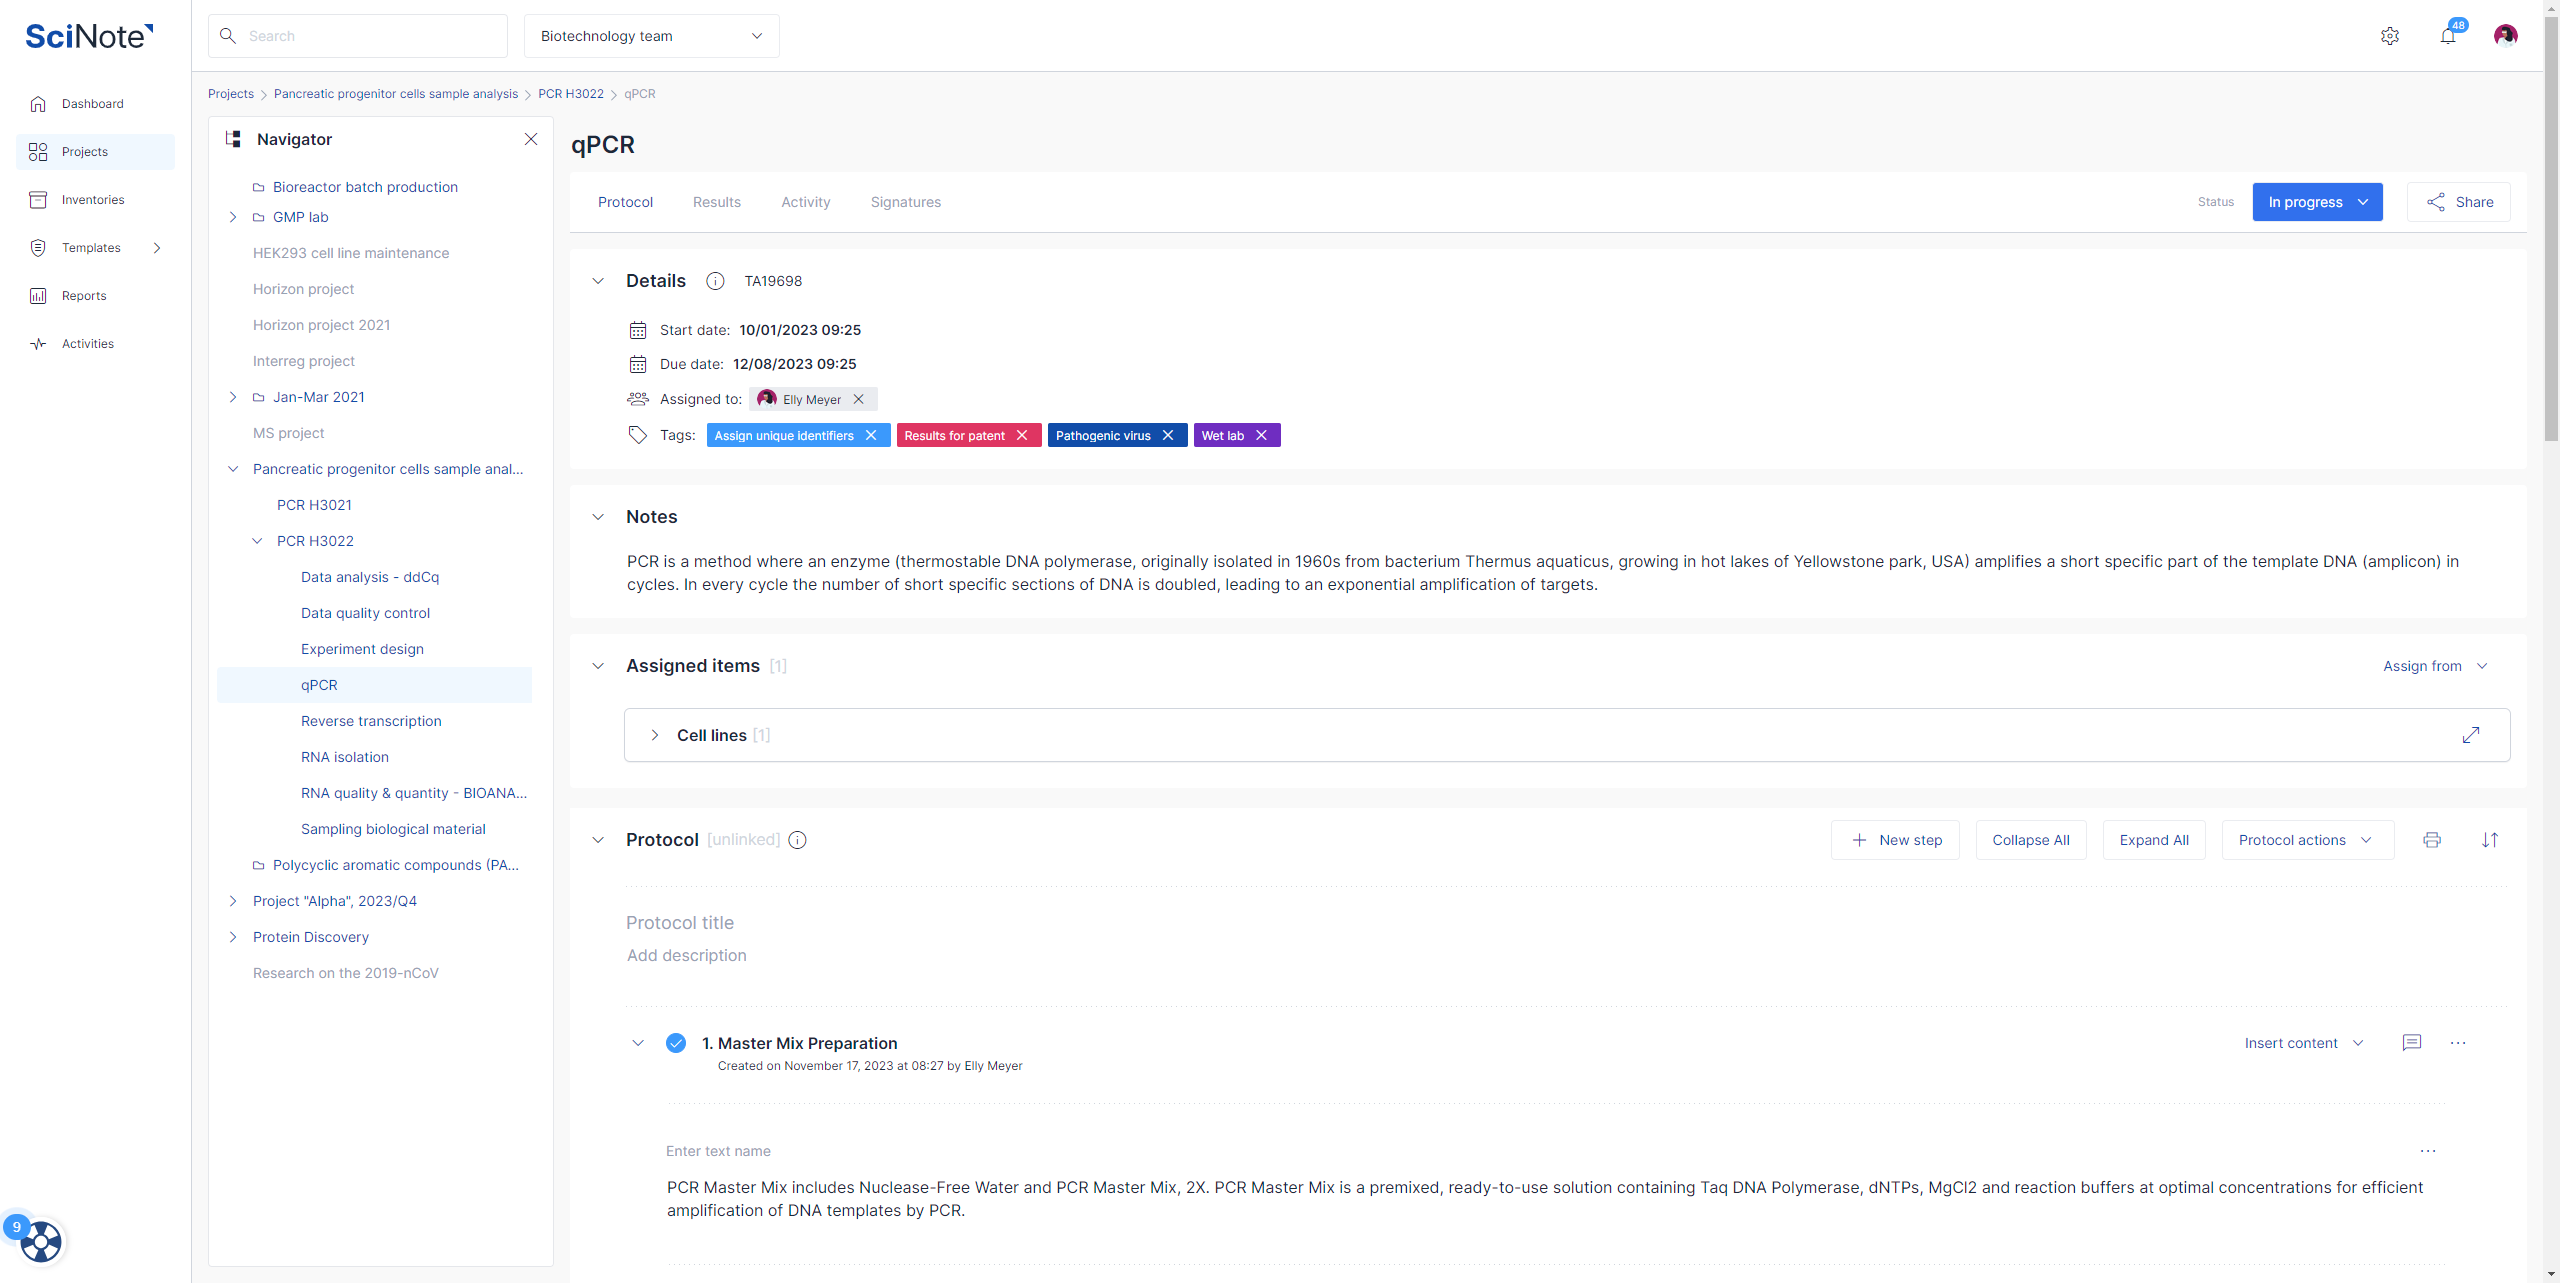Click the New step button in Protocol
This screenshot has height=1283, width=2560.
click(x=1896, y=840)
